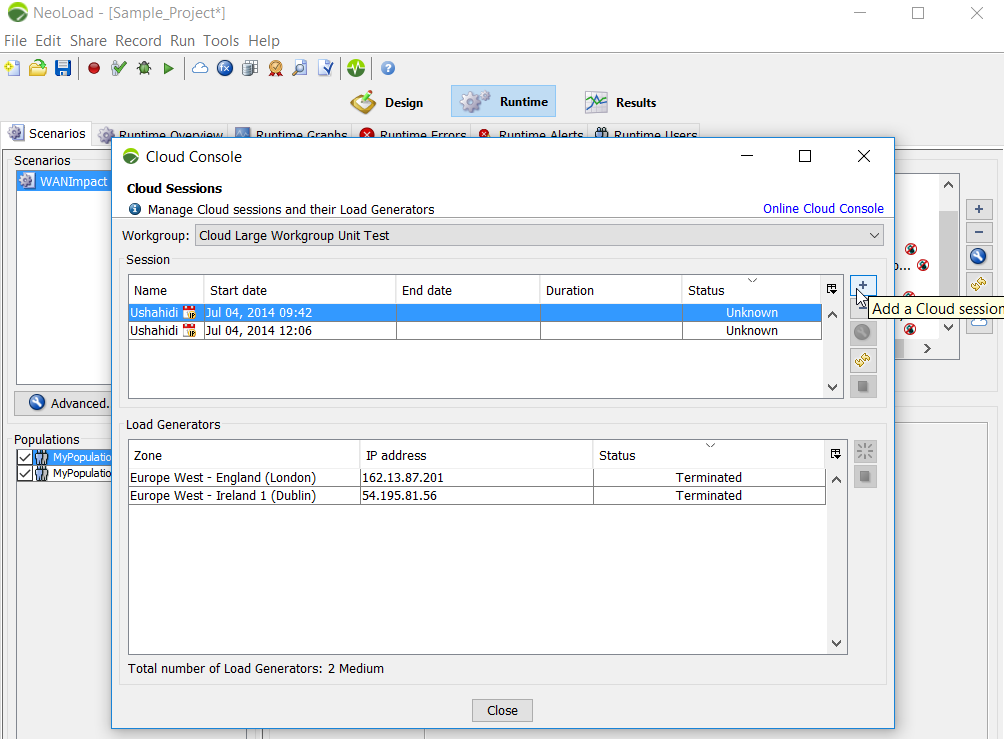Open the Load Generators column chooser
This screenshot has width=1004, height=739.
(x=836, y=454)
